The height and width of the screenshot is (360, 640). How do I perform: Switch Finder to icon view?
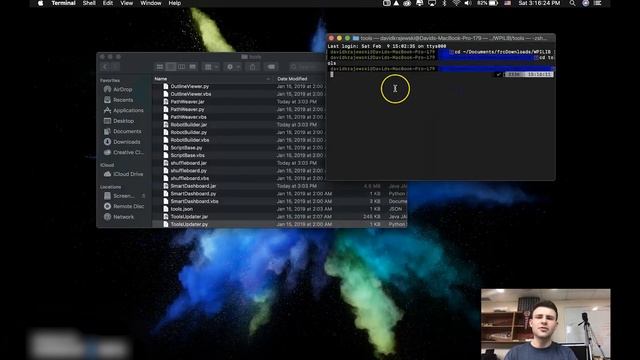[x=160, y=67]
